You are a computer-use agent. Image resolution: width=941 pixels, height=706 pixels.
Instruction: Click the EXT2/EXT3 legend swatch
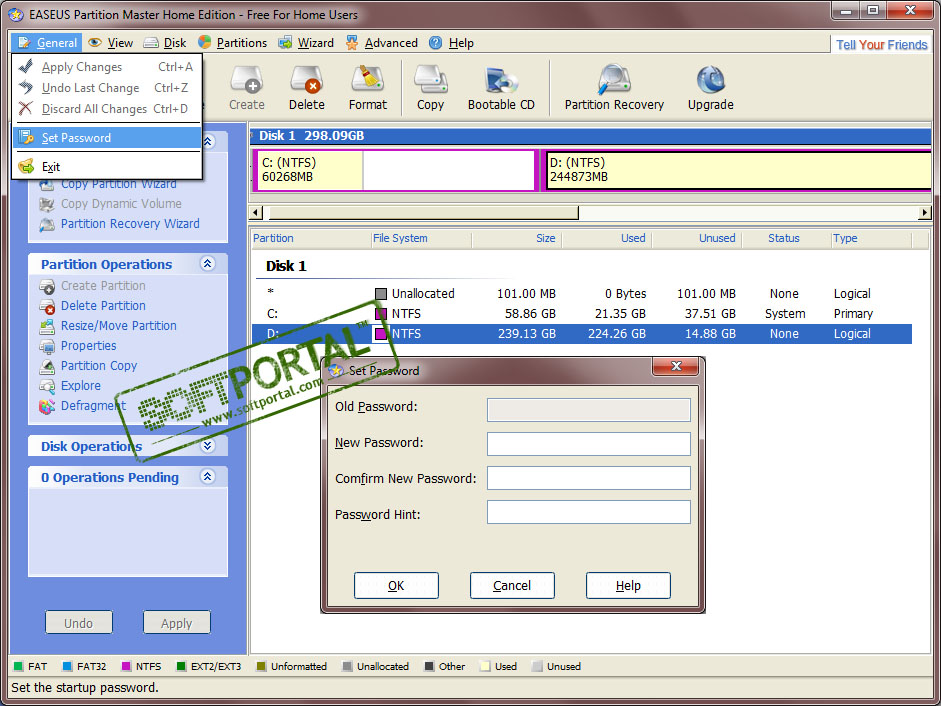(x=181, y=666)
